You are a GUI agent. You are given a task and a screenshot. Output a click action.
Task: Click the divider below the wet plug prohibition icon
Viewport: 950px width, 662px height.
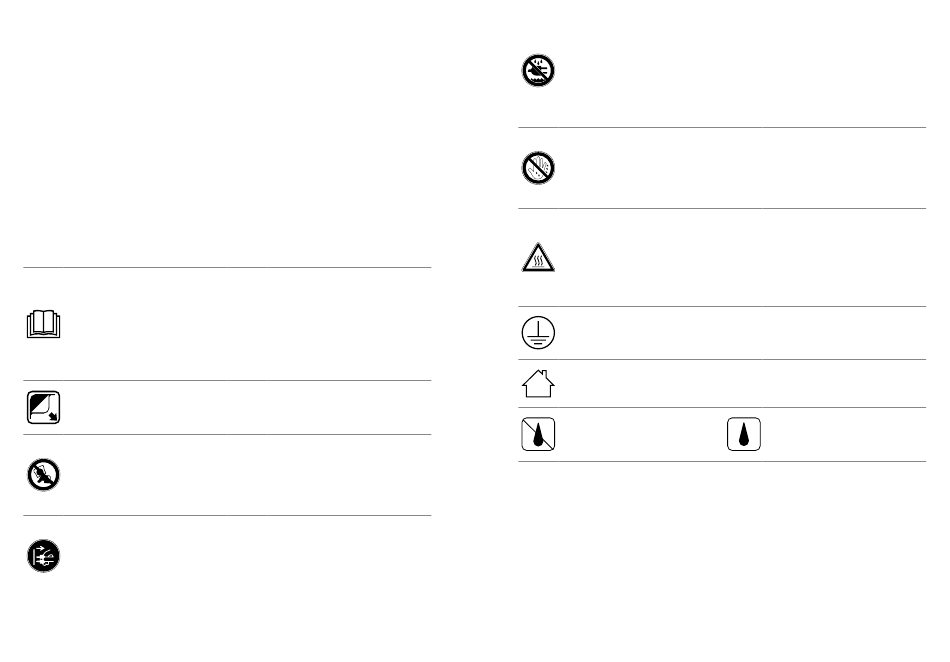[721, 127]
